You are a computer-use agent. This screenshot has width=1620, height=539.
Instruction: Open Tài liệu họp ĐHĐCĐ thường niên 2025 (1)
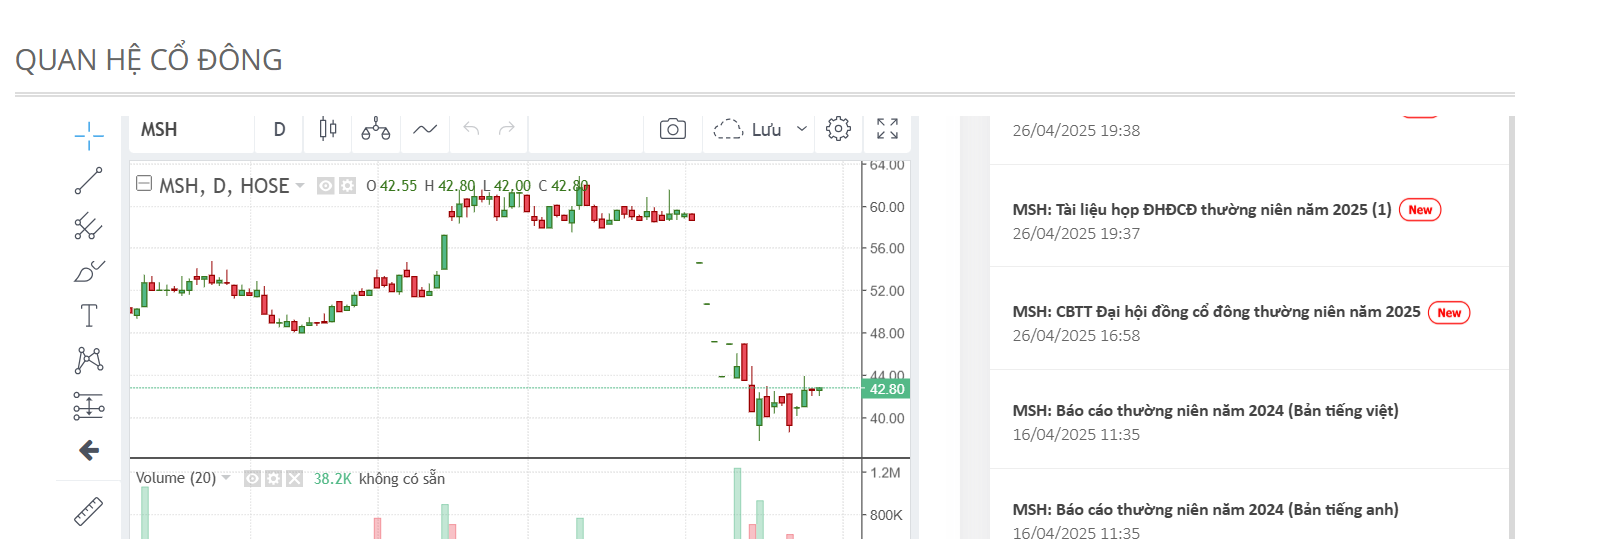(1202, 209)
